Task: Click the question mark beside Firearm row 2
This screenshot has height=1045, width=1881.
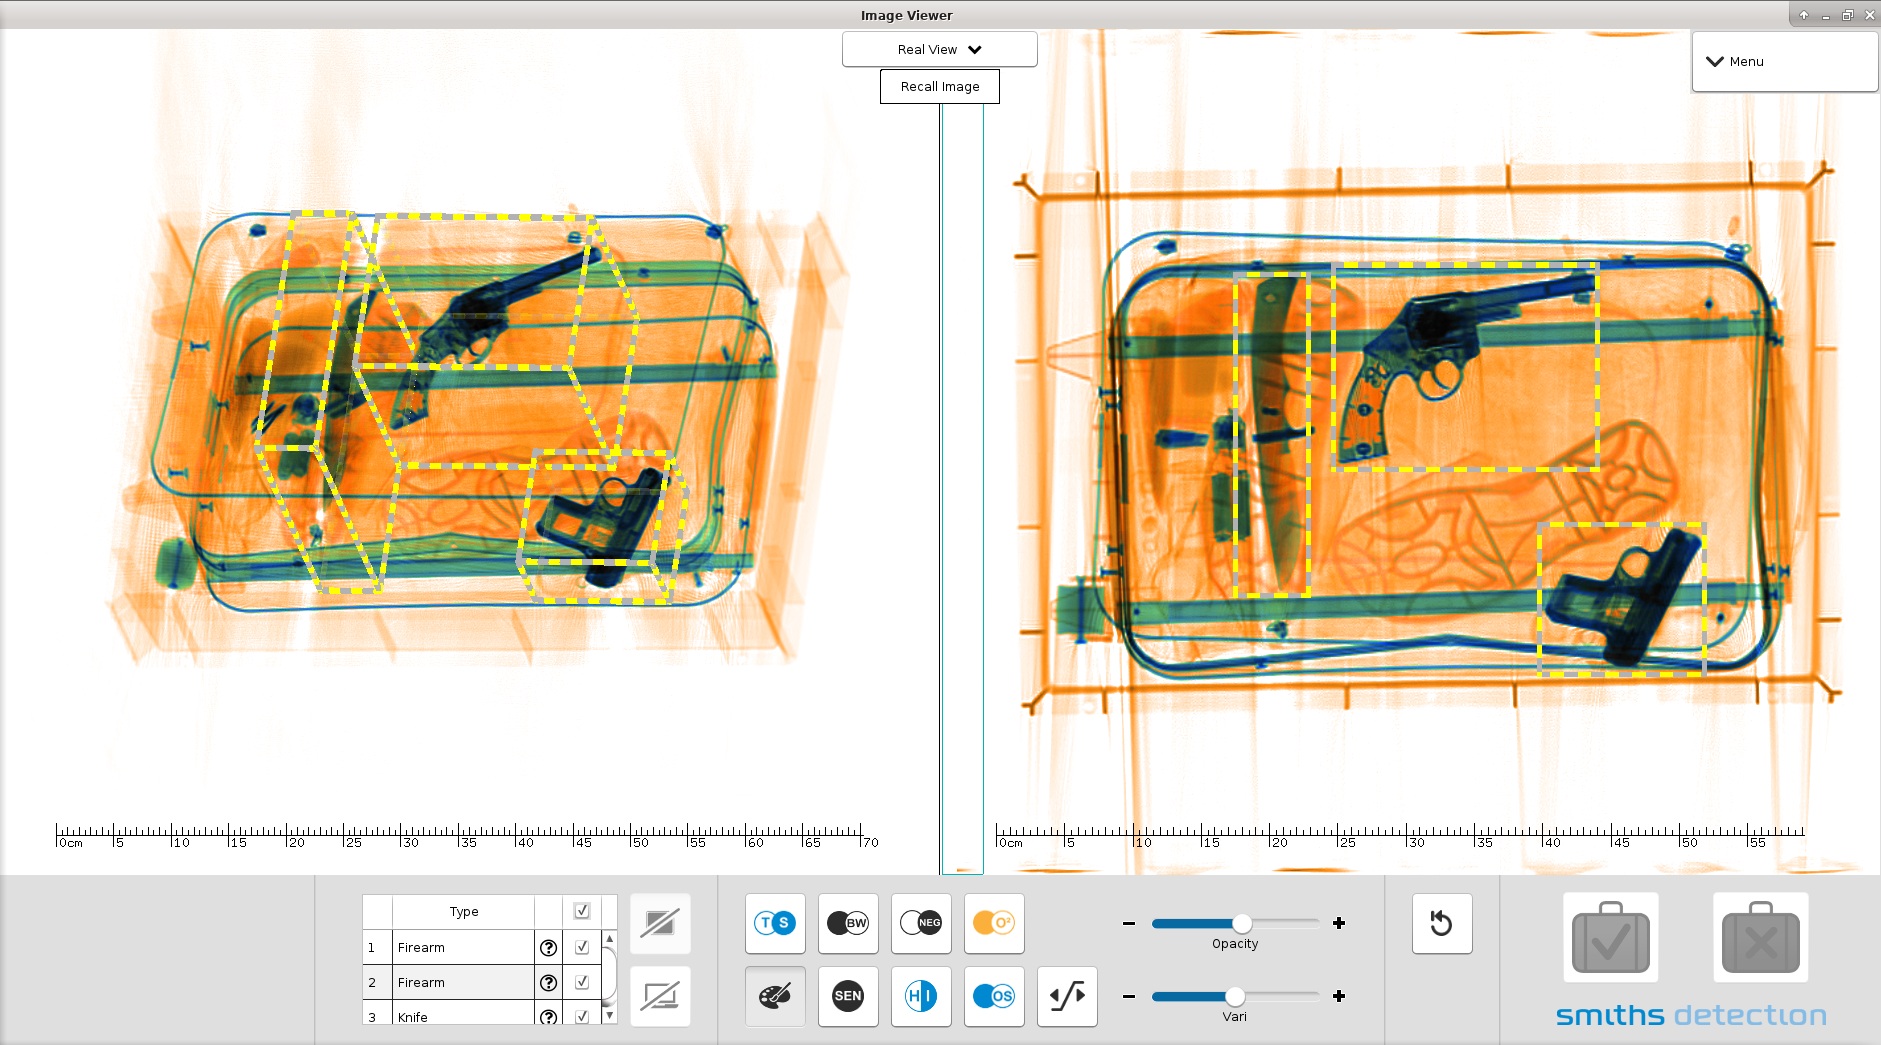Action: point(549,982)
